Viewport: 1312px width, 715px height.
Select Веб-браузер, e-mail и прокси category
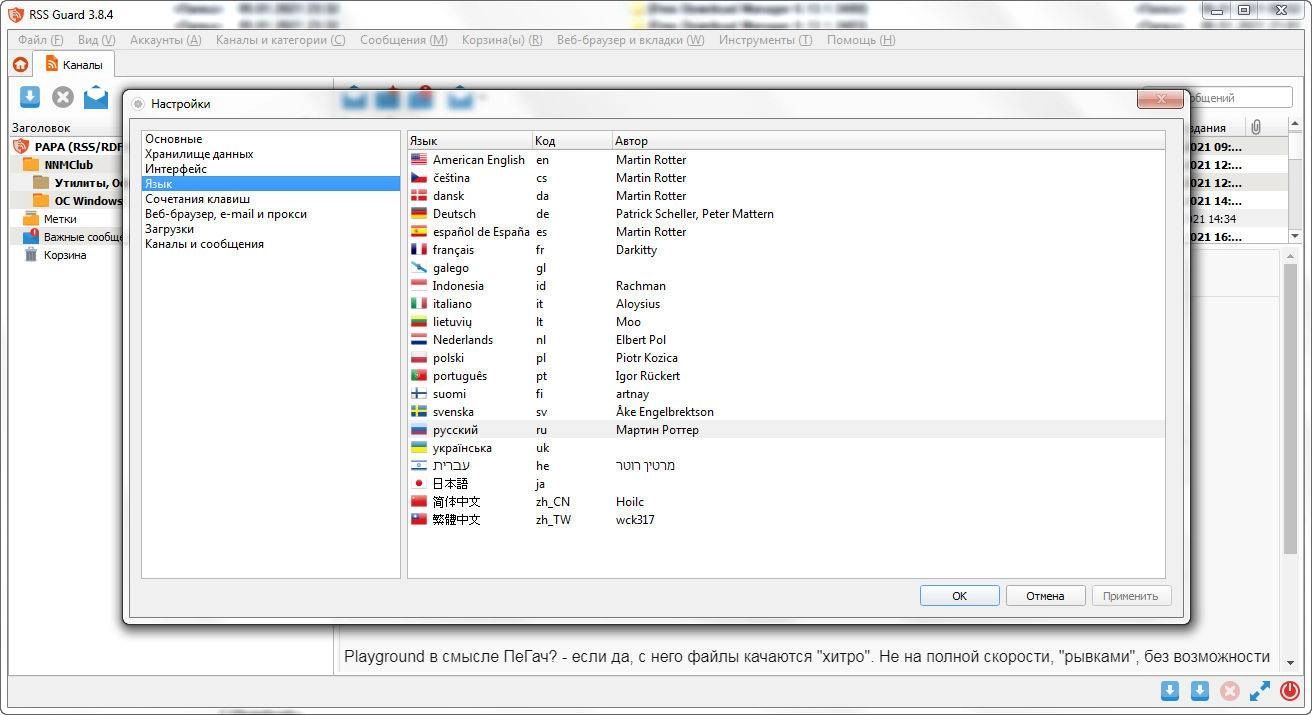[x=270, y=214]
